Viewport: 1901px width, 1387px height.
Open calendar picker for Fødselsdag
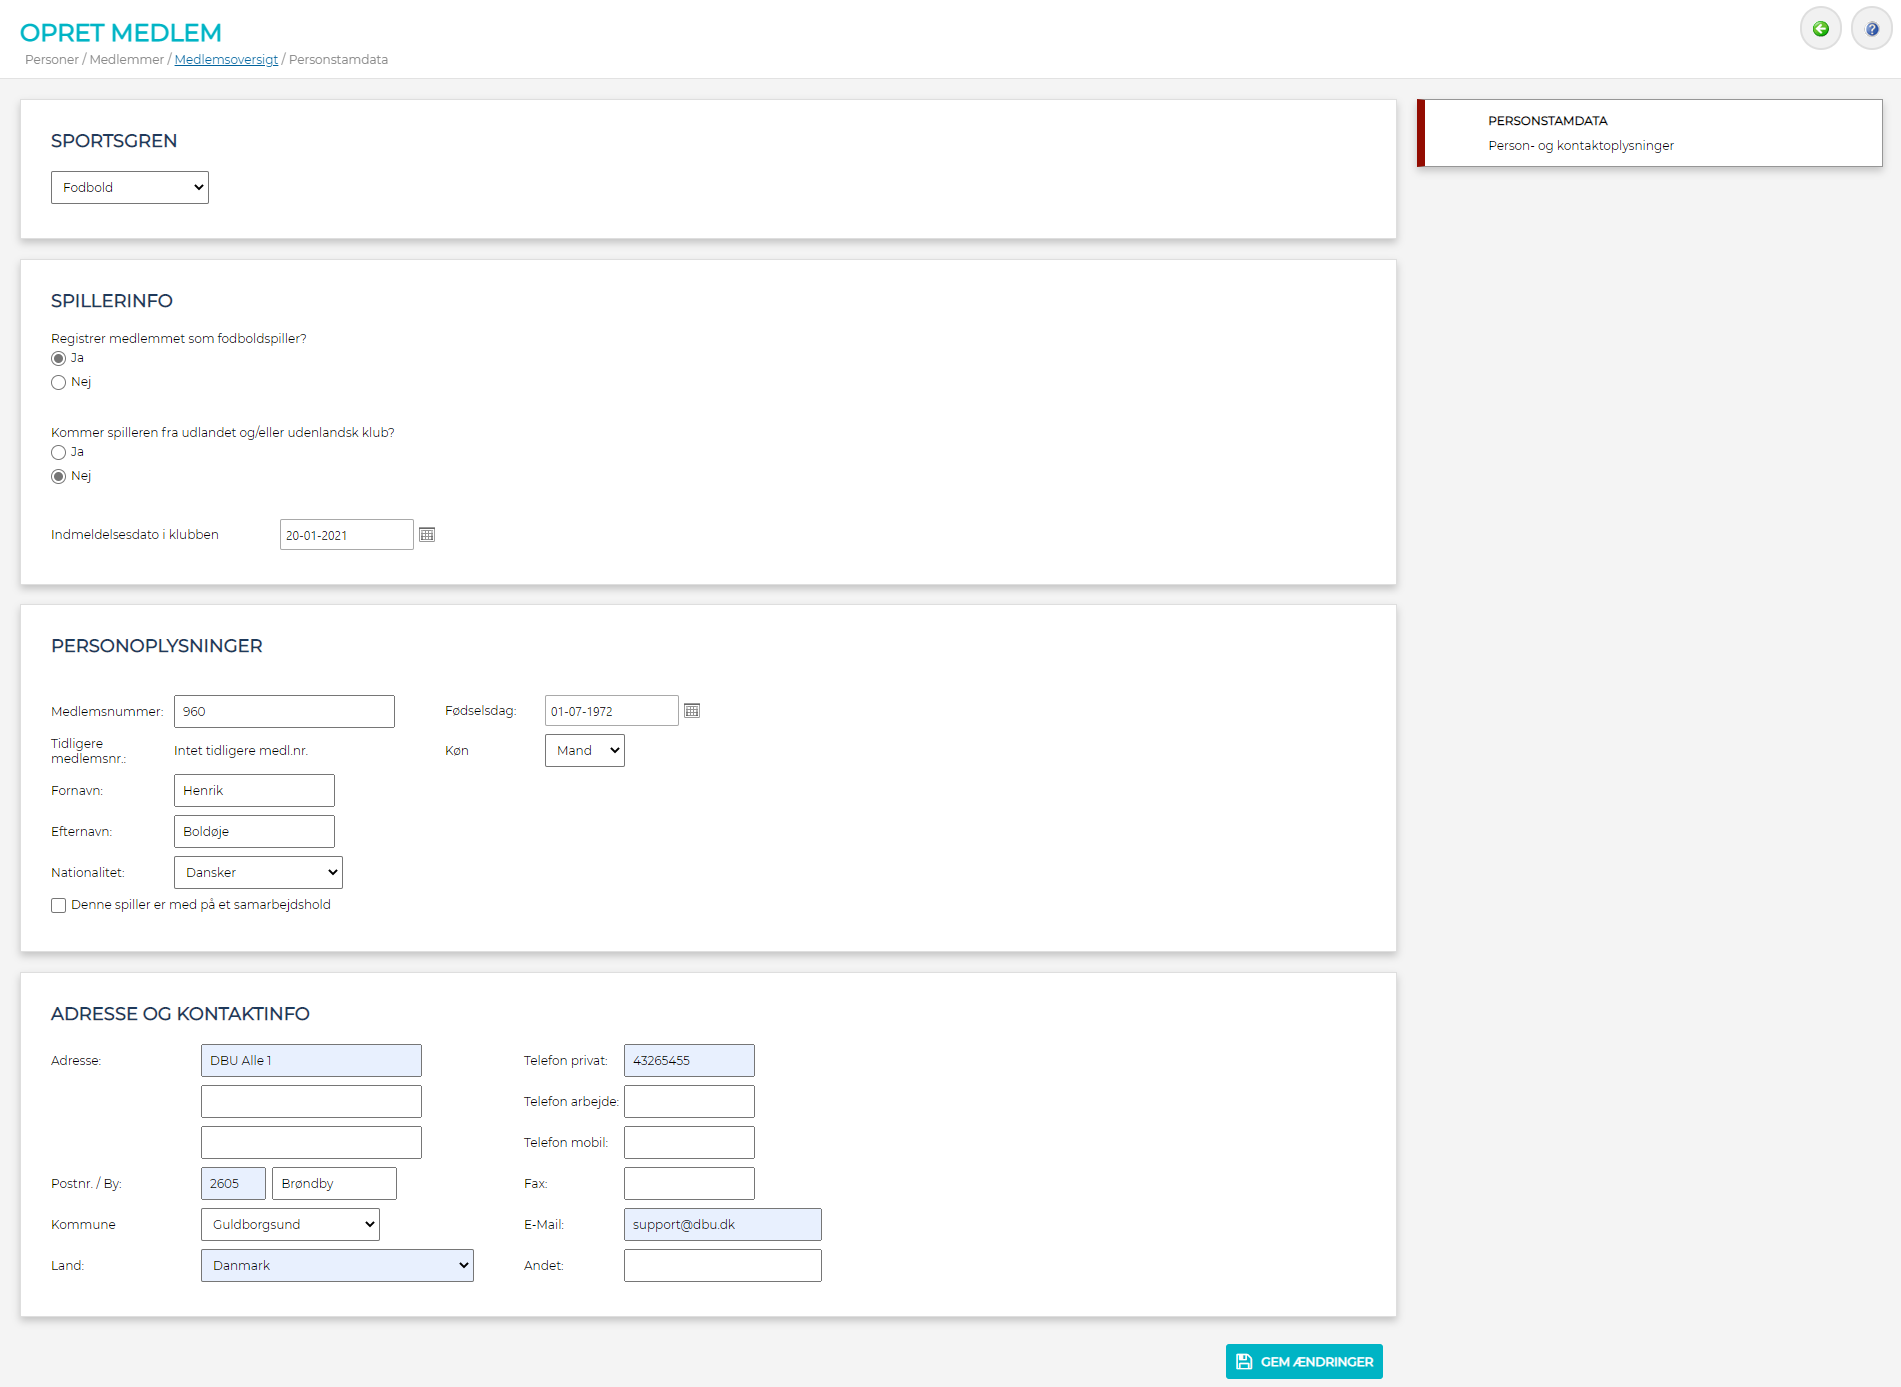coord(692,711)
